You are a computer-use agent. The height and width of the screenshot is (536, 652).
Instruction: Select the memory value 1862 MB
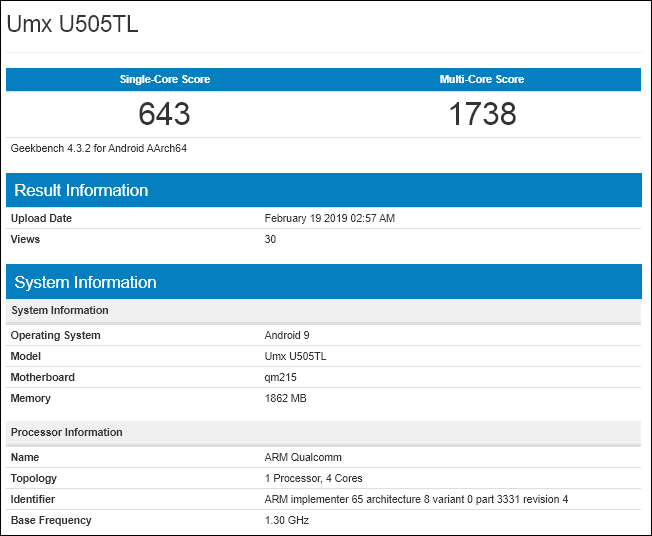click(x=286, y=398)
